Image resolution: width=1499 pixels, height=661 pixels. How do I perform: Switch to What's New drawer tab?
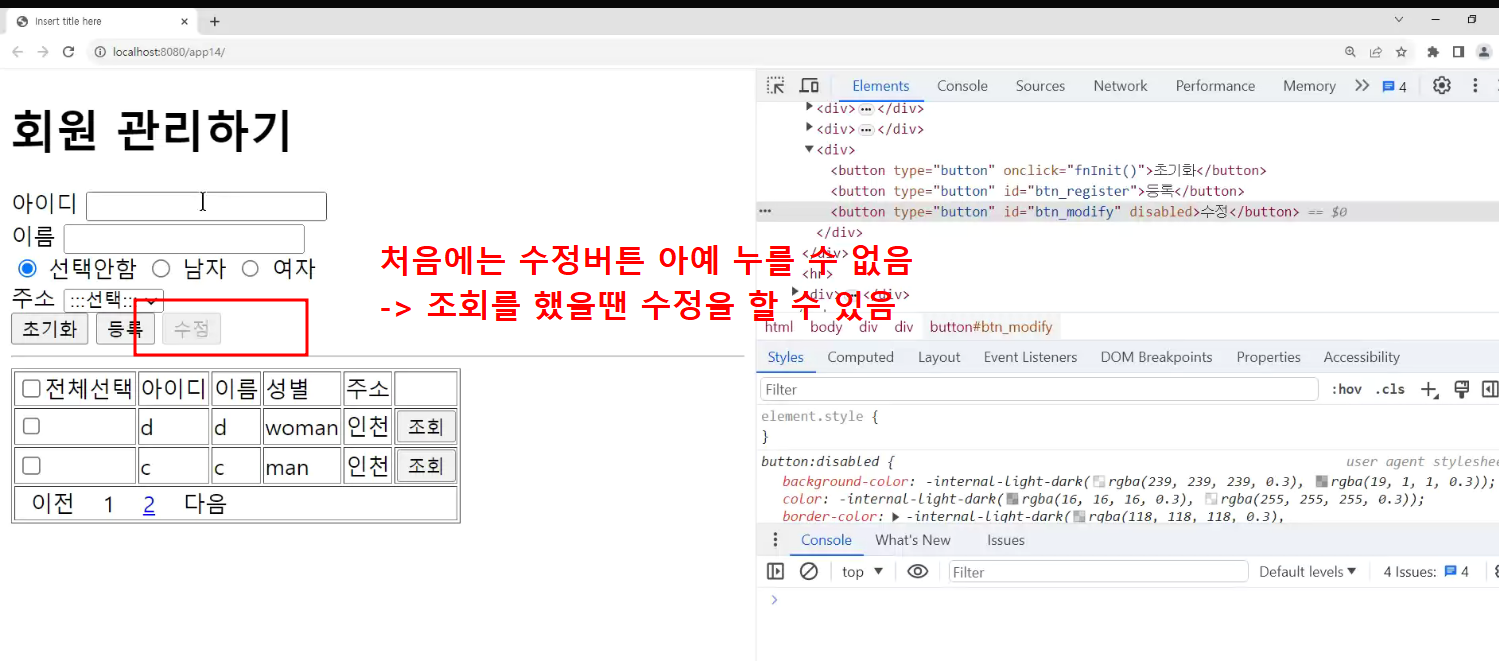pyautogui.click(x=913, y=540)
